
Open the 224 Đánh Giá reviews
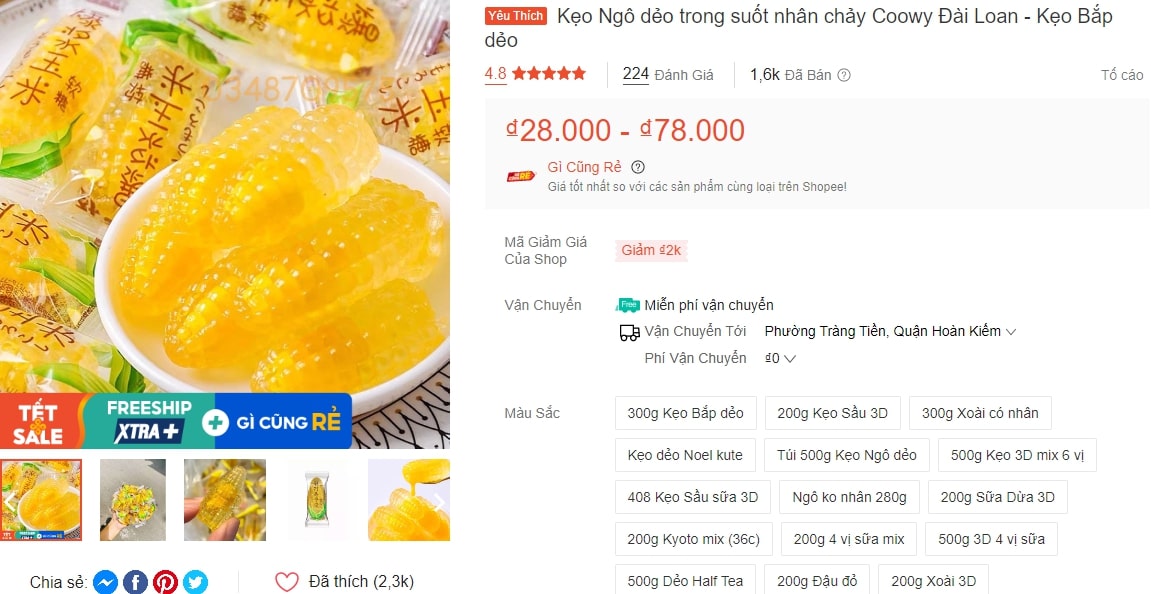point(668,74)
